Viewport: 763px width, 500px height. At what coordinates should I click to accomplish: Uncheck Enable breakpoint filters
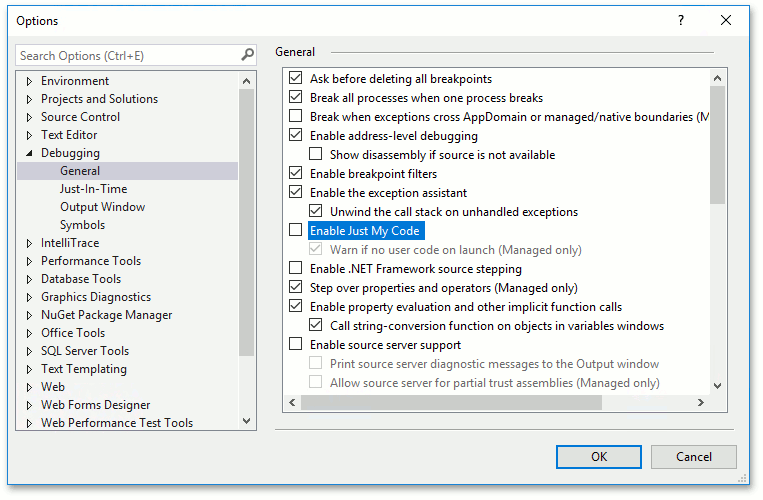(295, 173)
